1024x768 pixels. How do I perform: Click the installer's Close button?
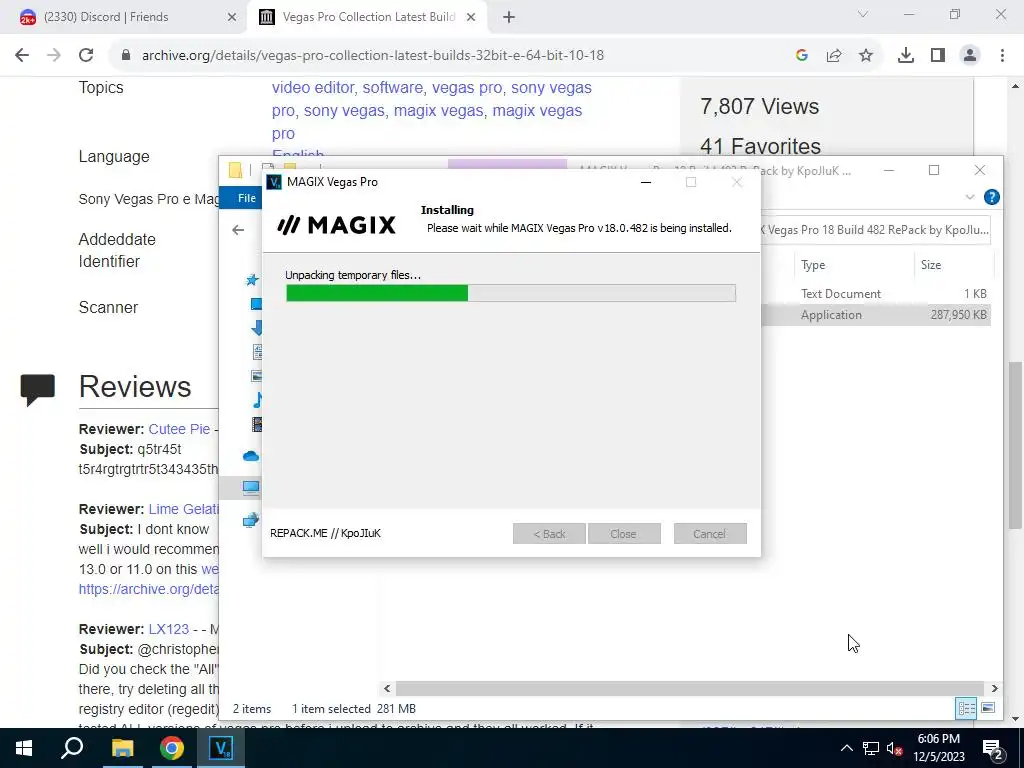click(624, 534)
